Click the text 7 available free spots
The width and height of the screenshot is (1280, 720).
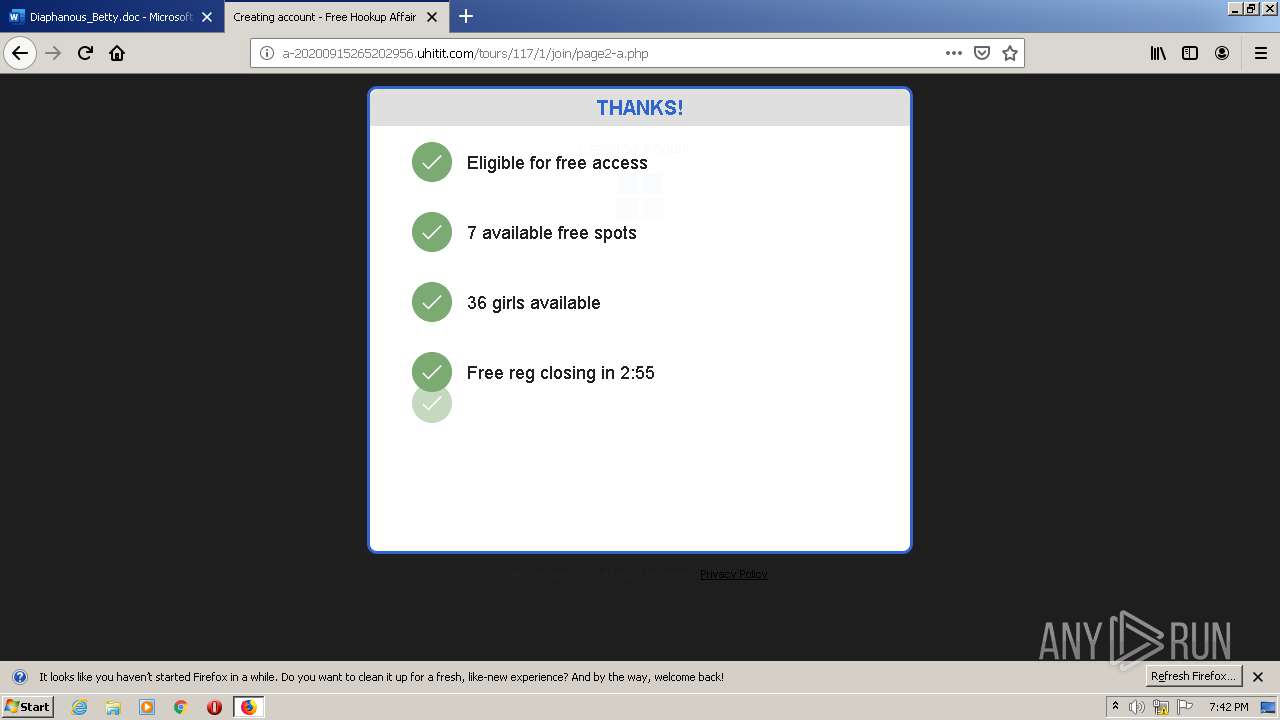[552, 233]
